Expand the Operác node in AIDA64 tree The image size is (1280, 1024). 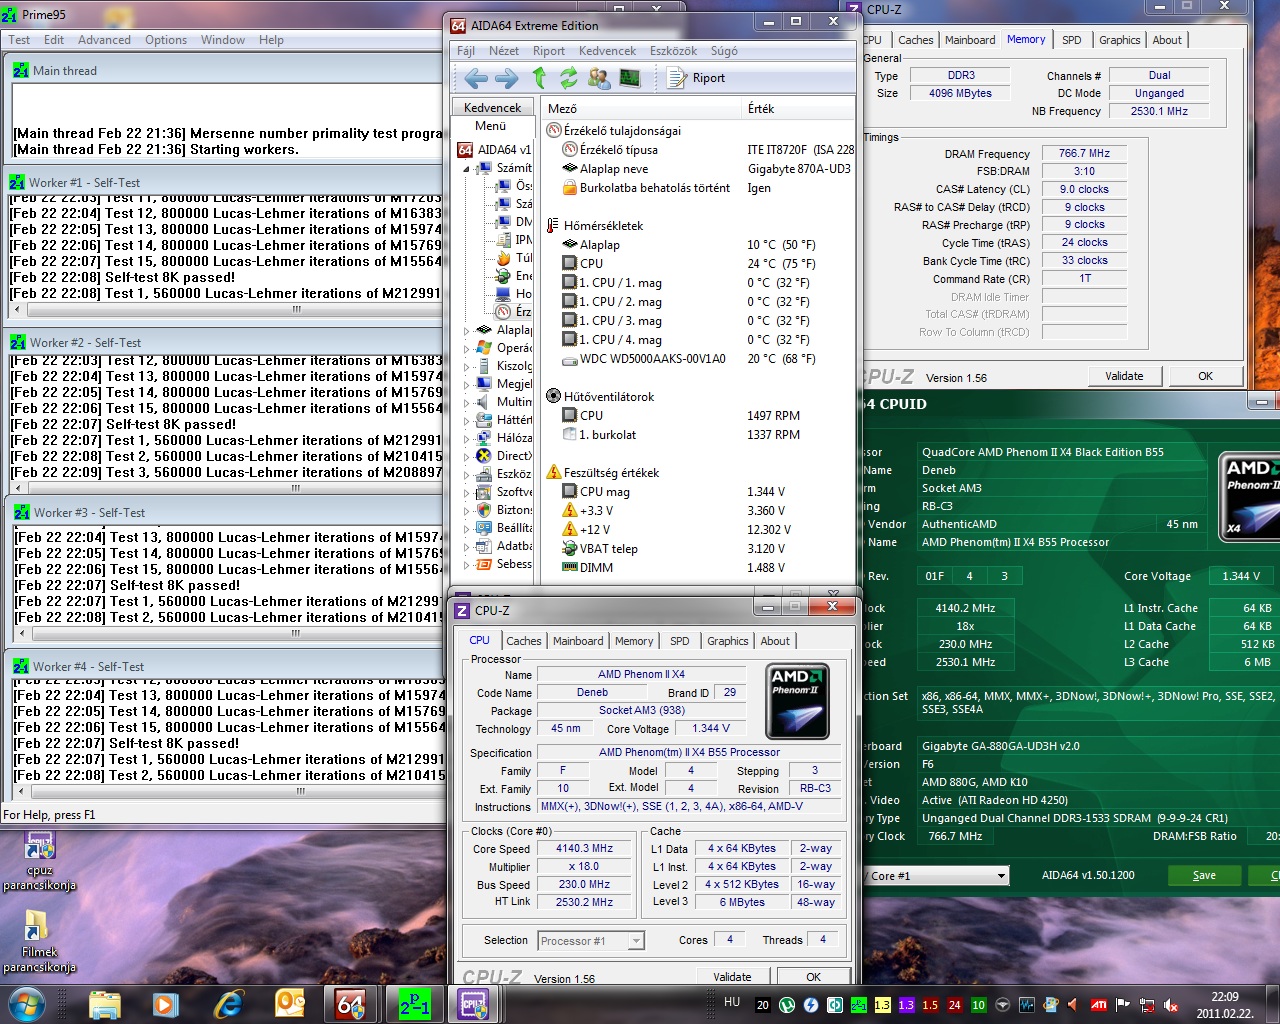click(466, 348)
